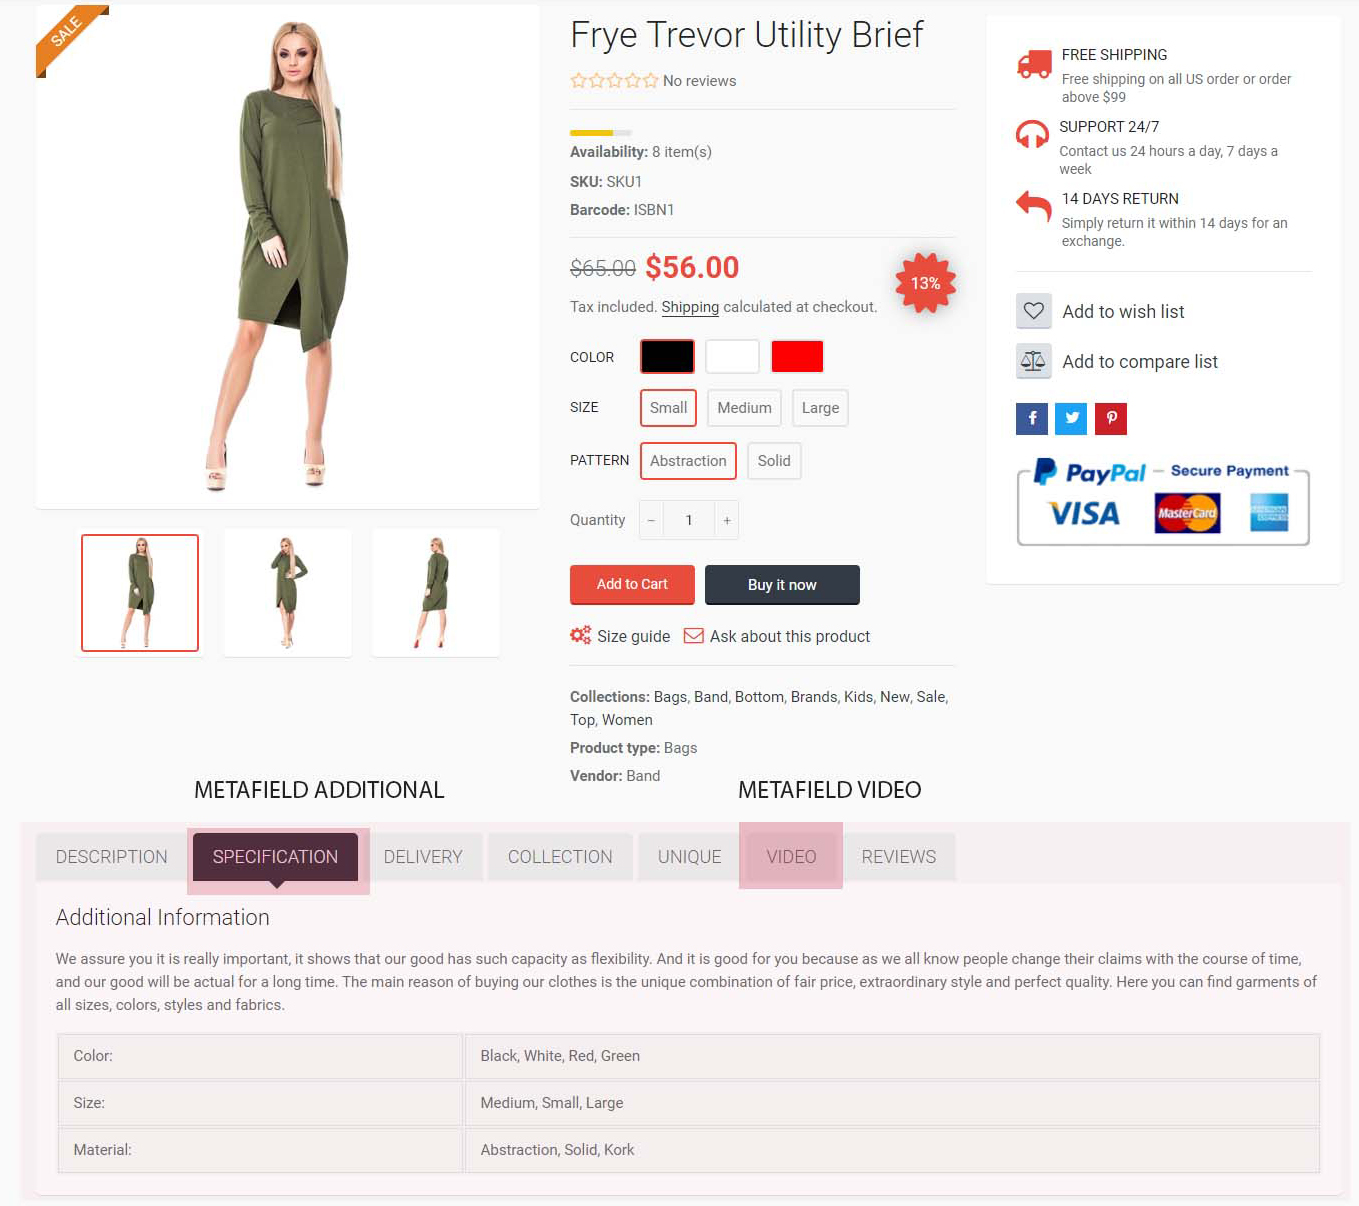Choose the Solid pattern option
The height and width of the screenshot is (1206, 1359).
click(x=774, y=461)
